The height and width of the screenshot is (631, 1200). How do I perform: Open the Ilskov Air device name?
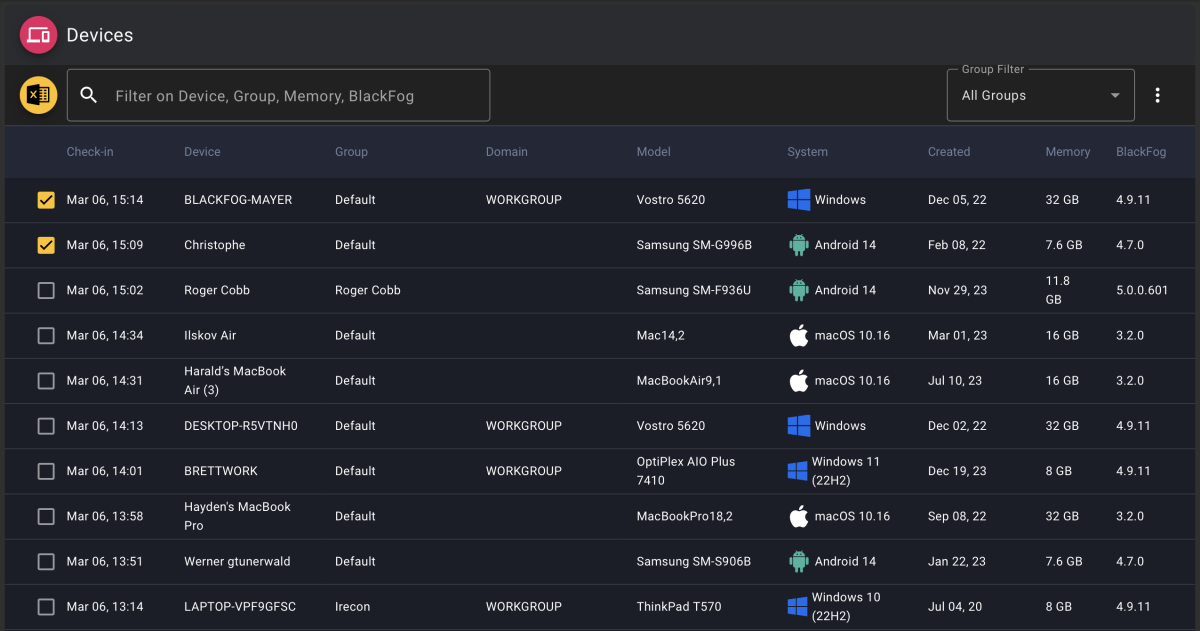pos(210,335)
